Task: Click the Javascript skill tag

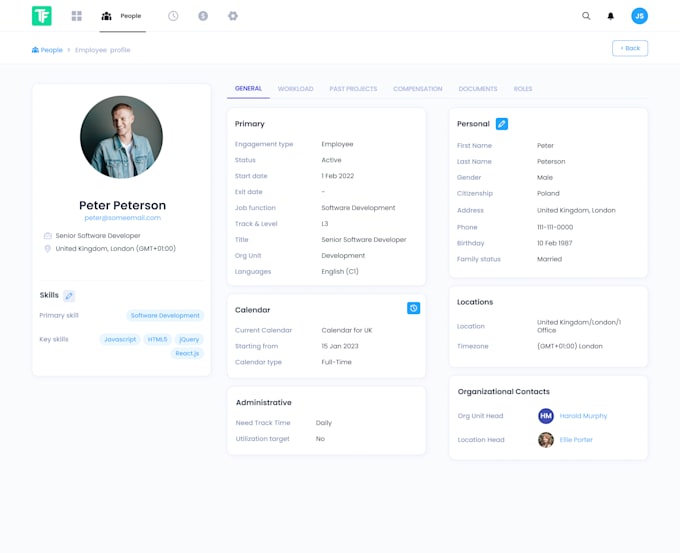Action: point(120,339)
